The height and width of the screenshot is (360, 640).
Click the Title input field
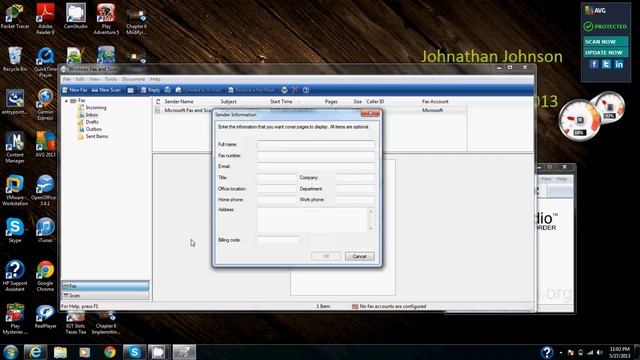click(x=276, y=178)
